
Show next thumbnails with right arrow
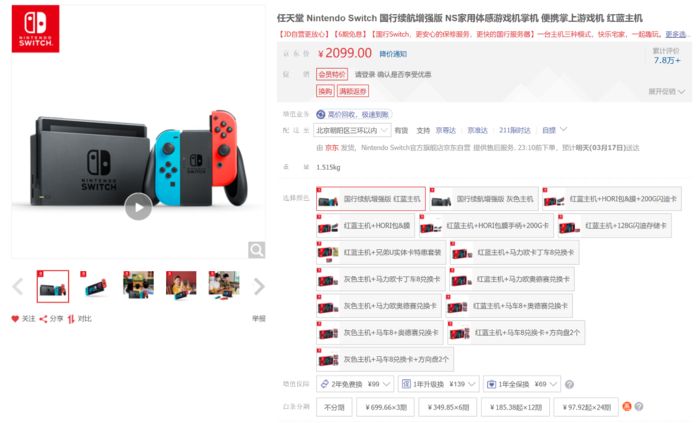[259, 286]
